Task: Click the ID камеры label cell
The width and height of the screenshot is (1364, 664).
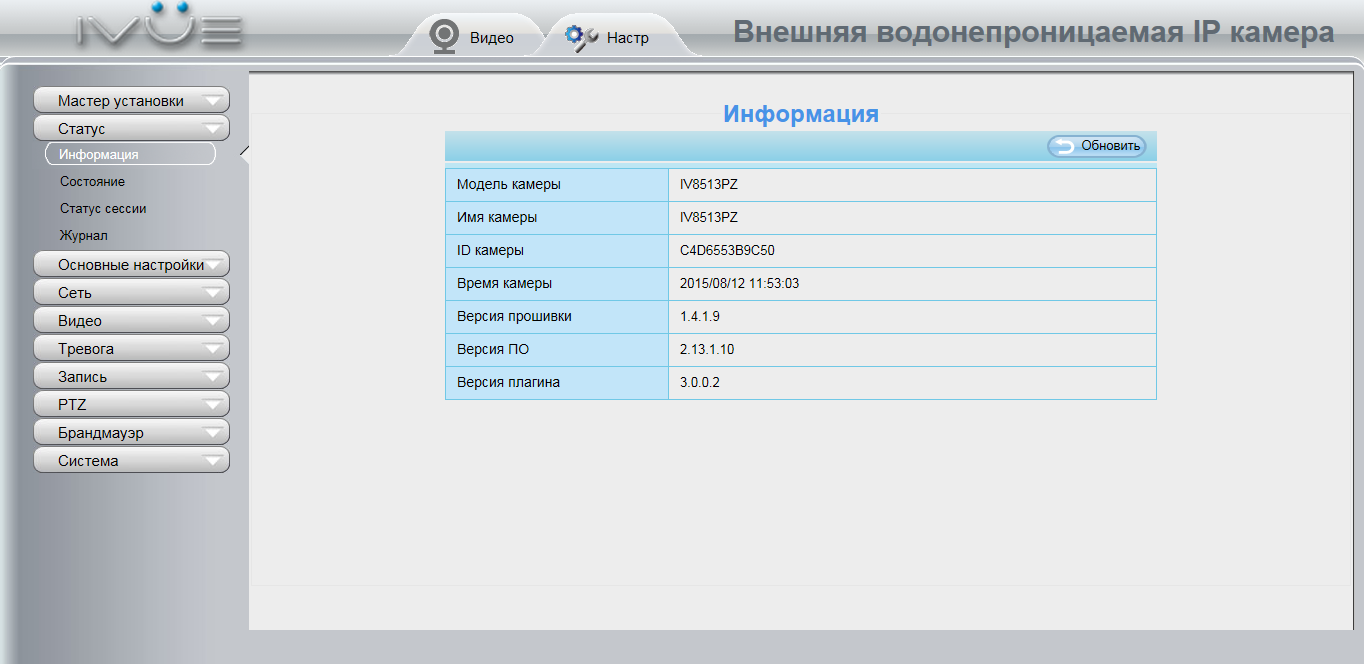Action: pos(557,250)
